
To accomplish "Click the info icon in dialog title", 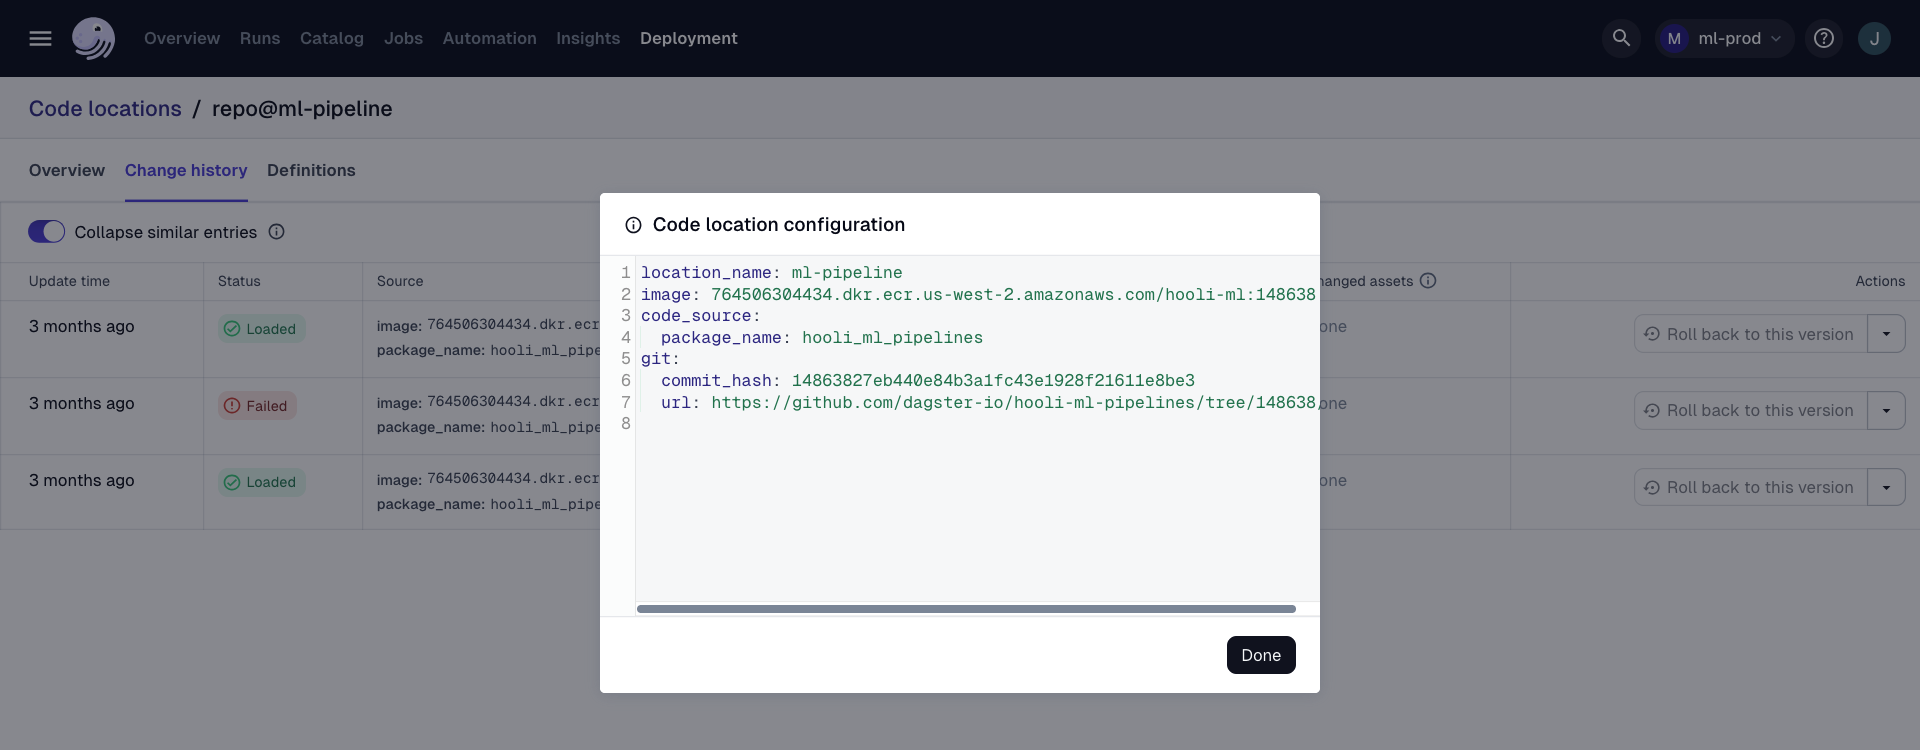I will (x=633, y=225).
